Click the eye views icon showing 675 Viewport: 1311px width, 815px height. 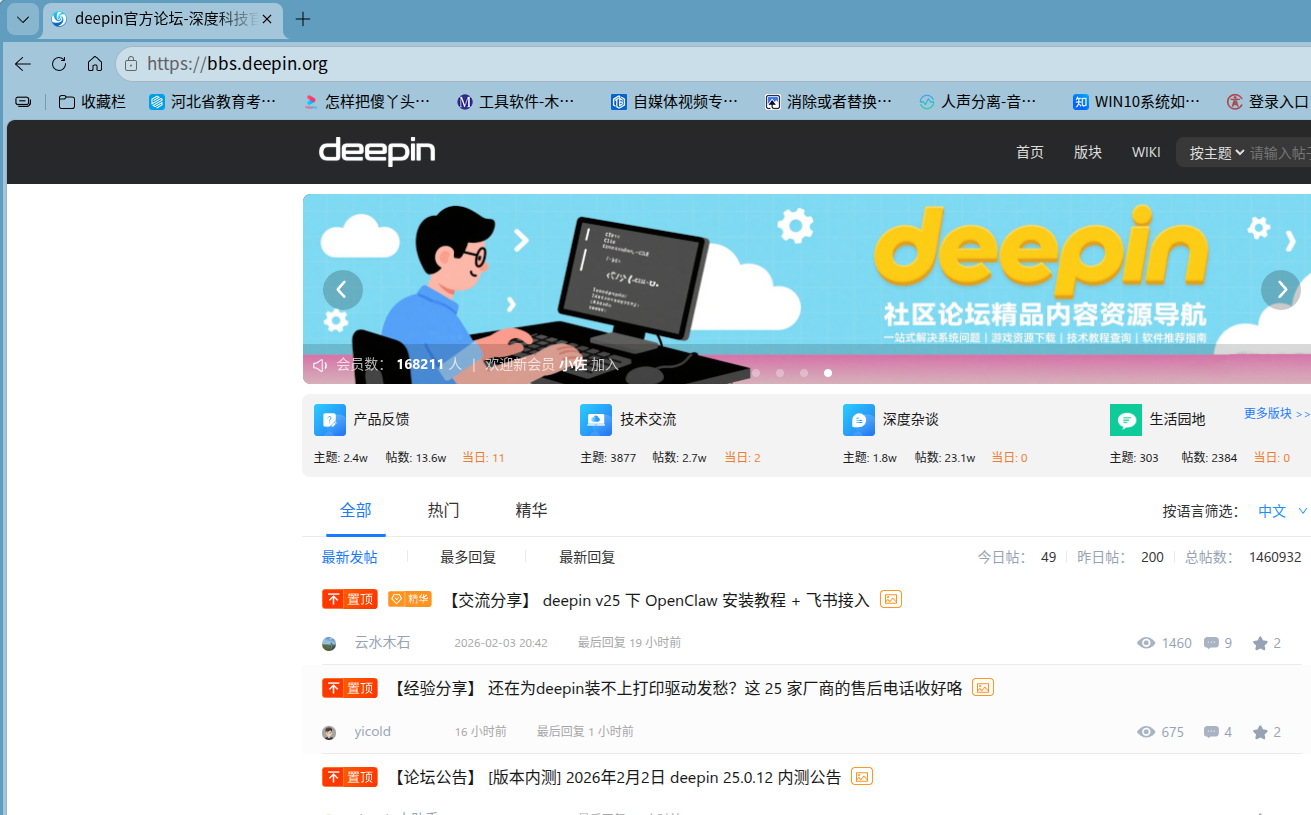click(1146, 732)
